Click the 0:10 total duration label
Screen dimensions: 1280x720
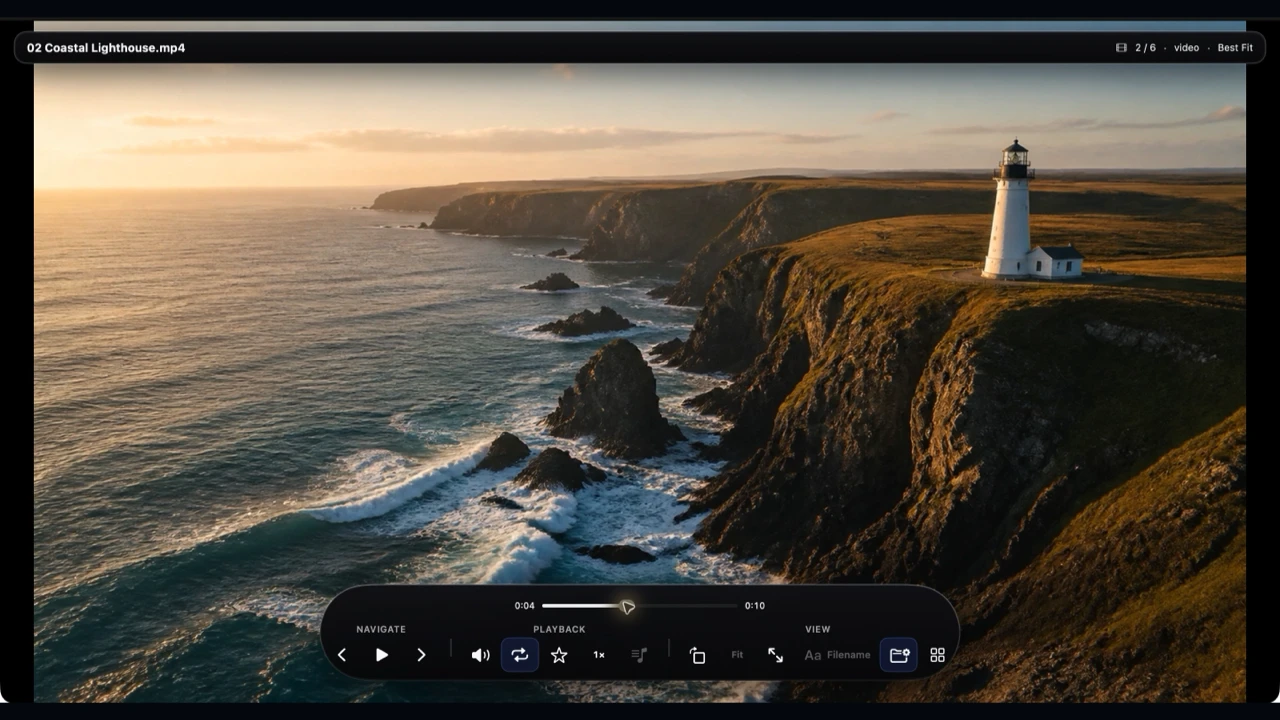tap(755, 606)
